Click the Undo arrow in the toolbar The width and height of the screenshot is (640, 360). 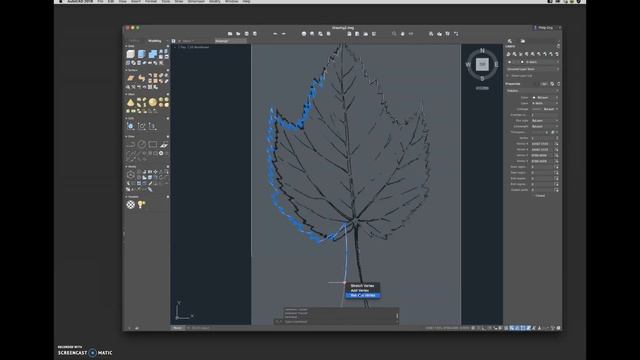pyautogui.click(x=275, y=34)
